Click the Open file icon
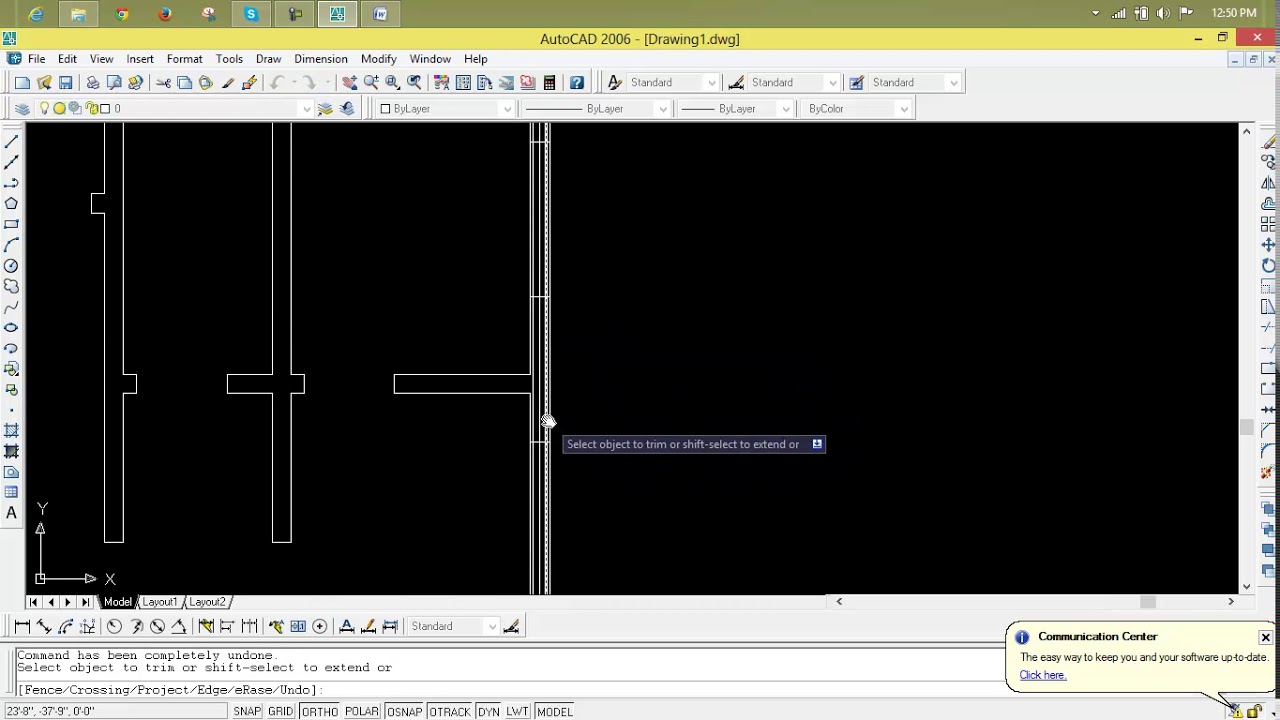Viewport: 1280px width, 720px height. coord(44,83)
